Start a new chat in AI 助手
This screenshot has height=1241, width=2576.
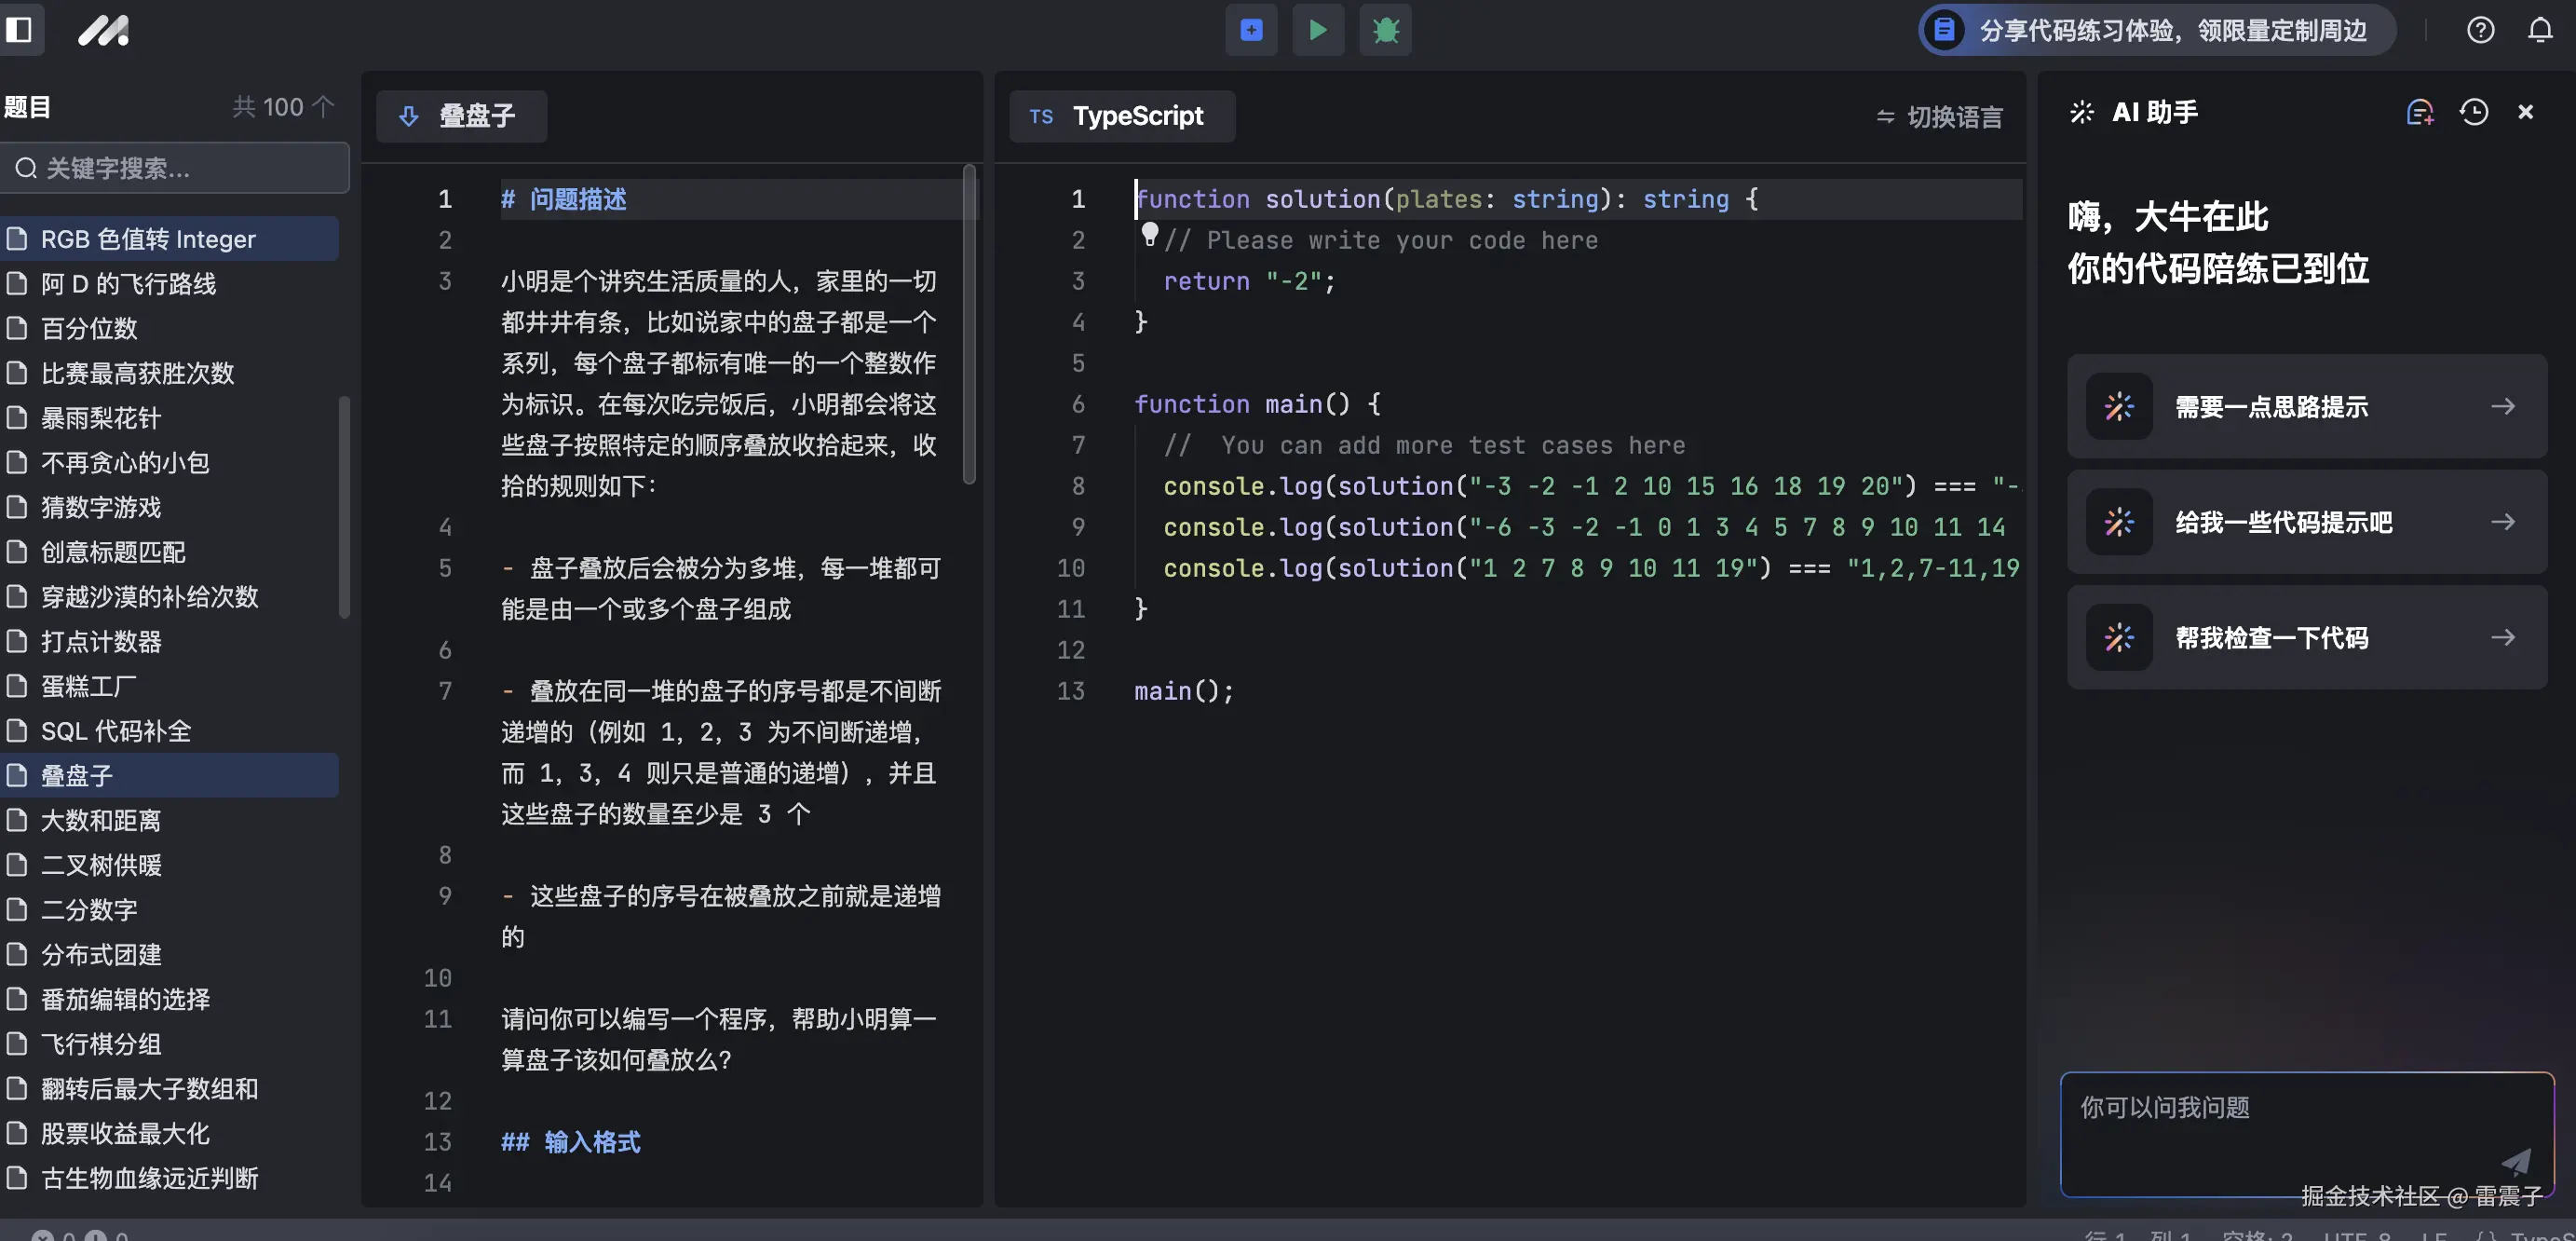coord(2419,112)
